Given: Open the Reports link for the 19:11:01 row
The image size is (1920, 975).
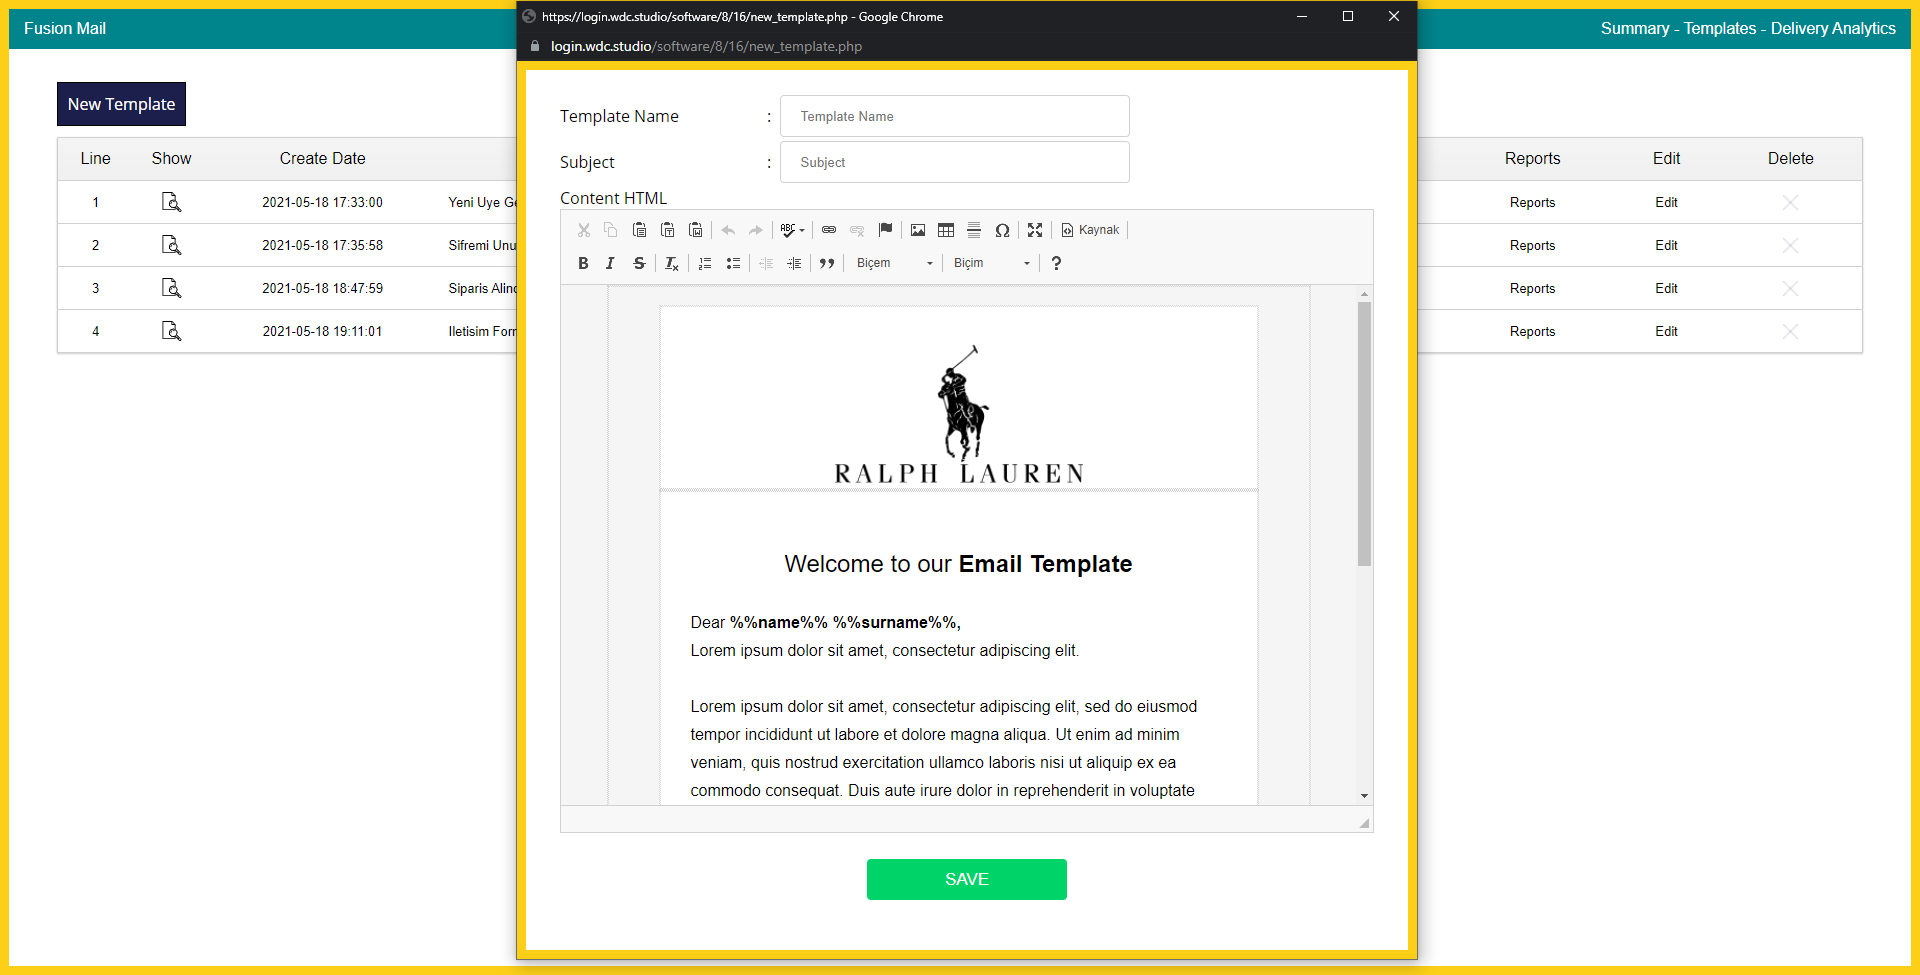Looking at the screenshot, I should click(x=1532, y=331).
